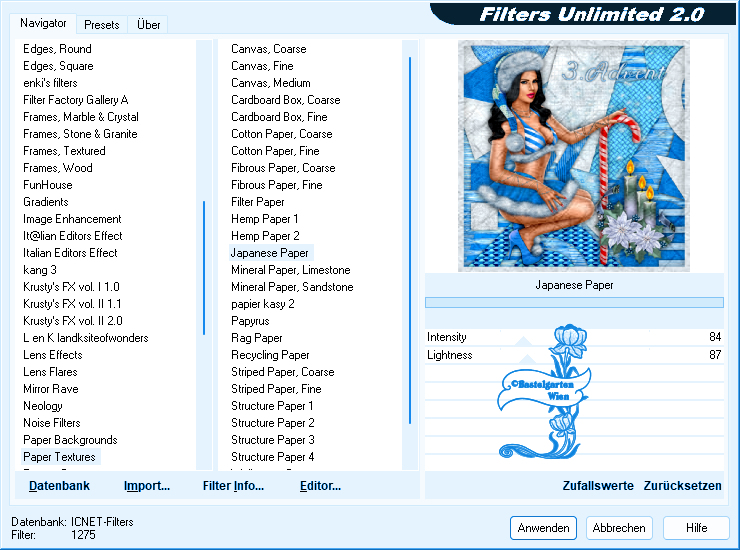Image resolution: width=740 pixels, height=550 pixels.
Task: Choose the 'Canvas, Medium' filter
Action: 270,83
